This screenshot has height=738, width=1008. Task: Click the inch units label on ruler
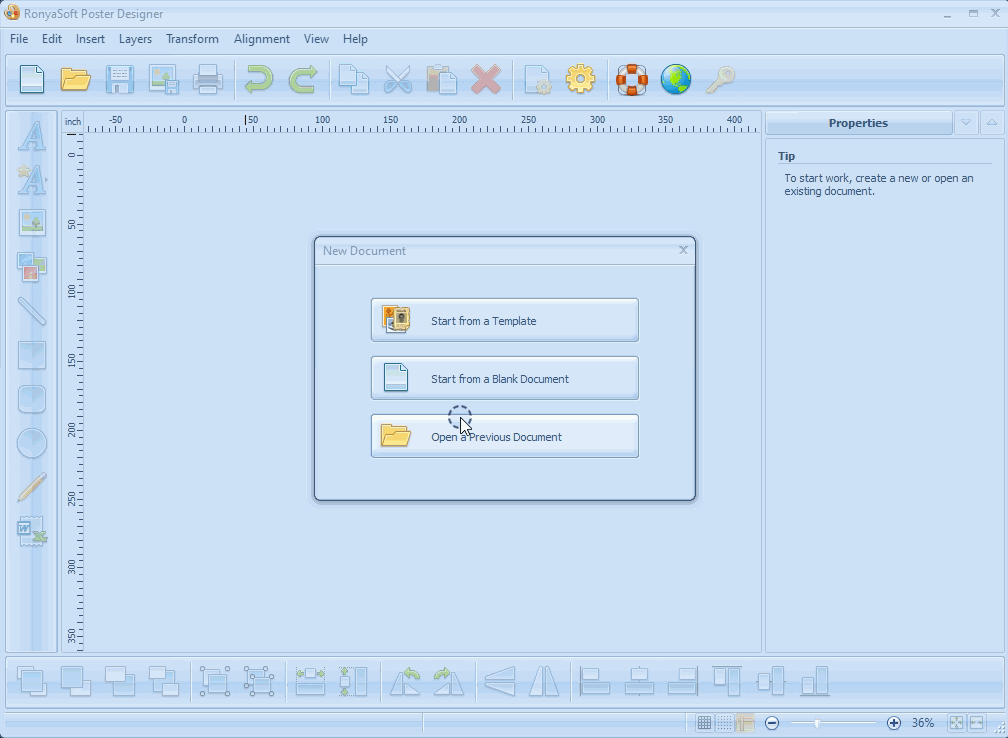pos(73,122)
